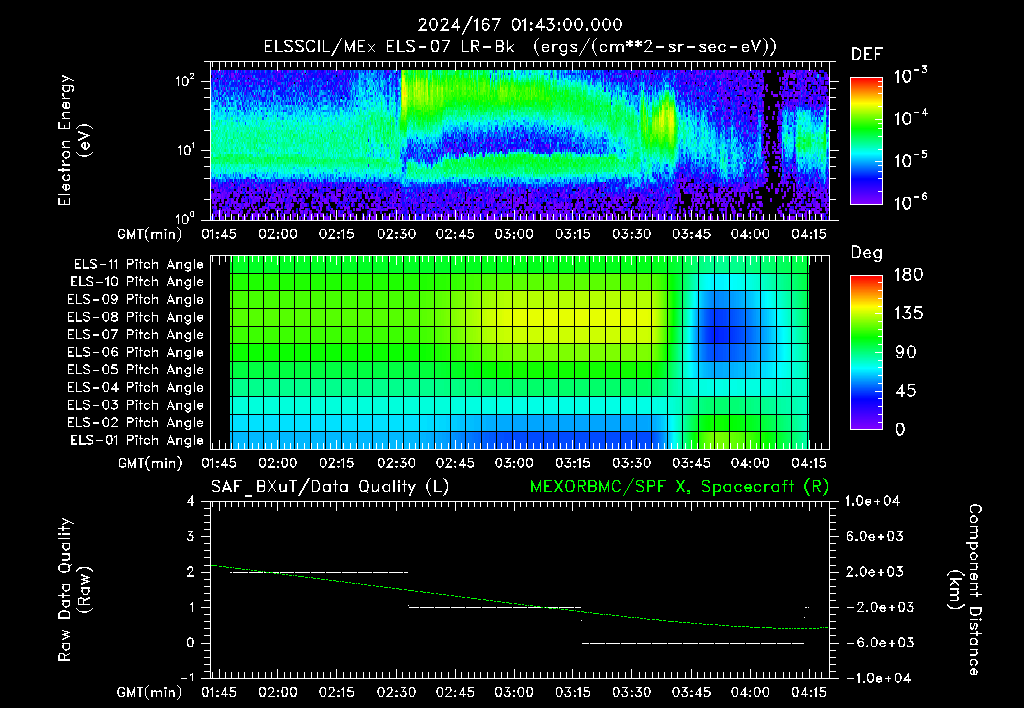
Task: Click the ELS-06 Pitch Angle row label
Action: 136,353
